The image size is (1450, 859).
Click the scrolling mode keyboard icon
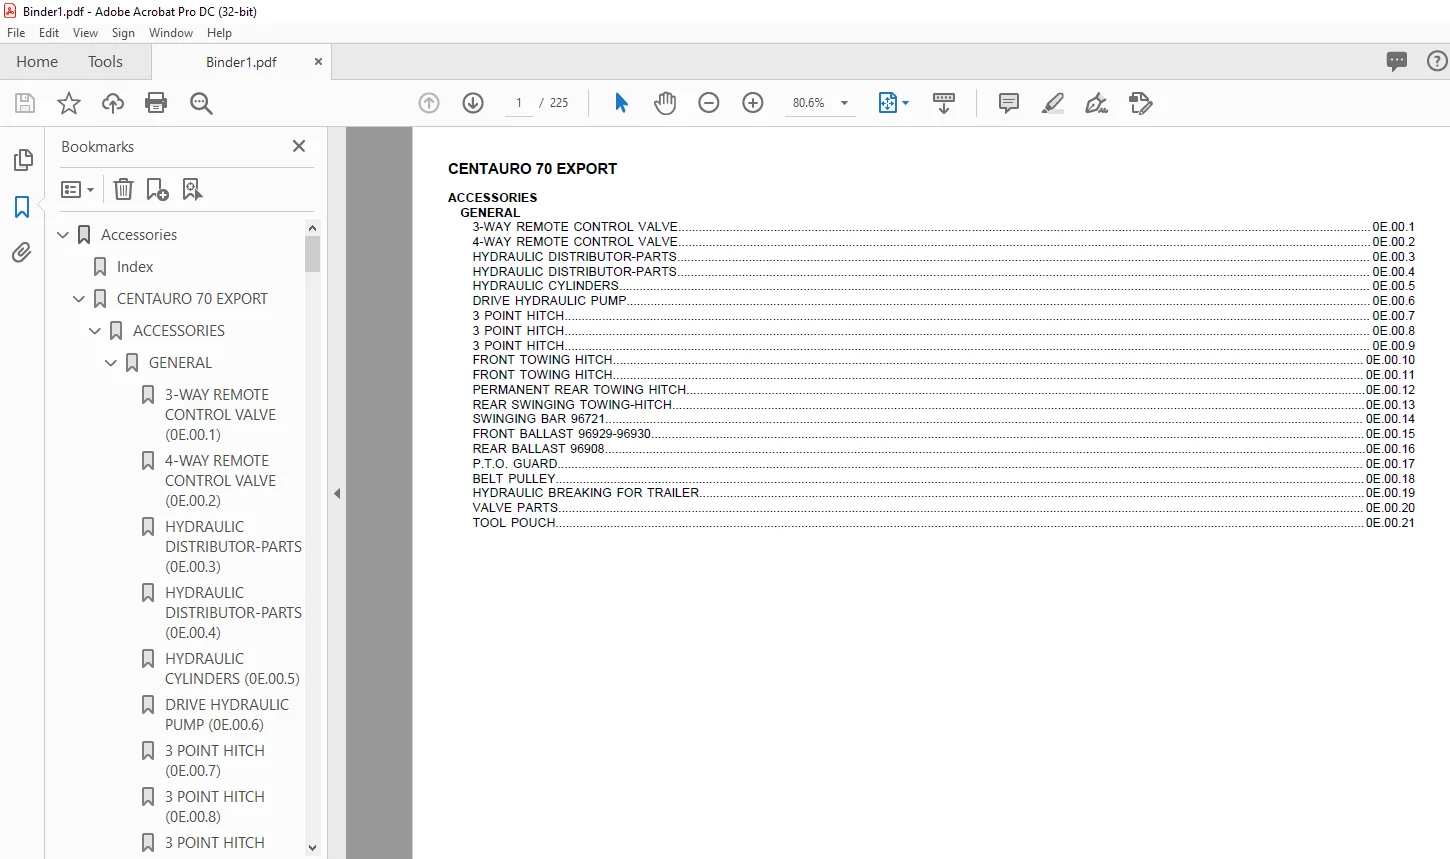pyautogui.click(x=944, y=103)
